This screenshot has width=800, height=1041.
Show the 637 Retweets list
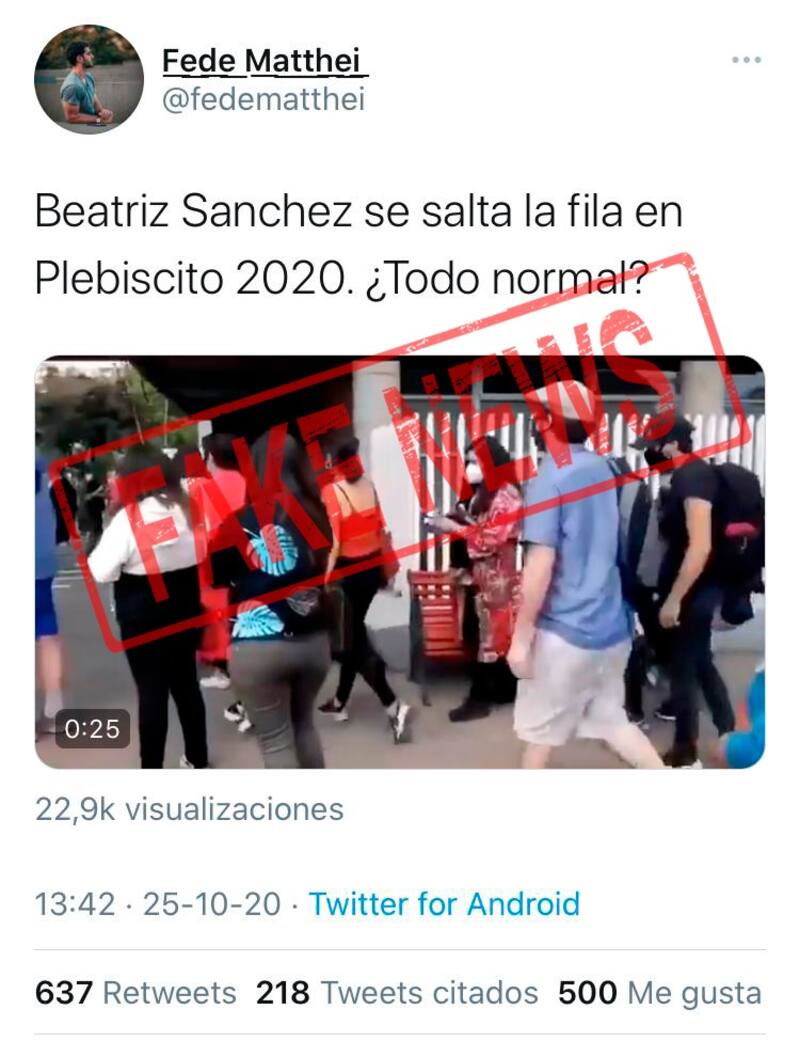pos(135,994)
